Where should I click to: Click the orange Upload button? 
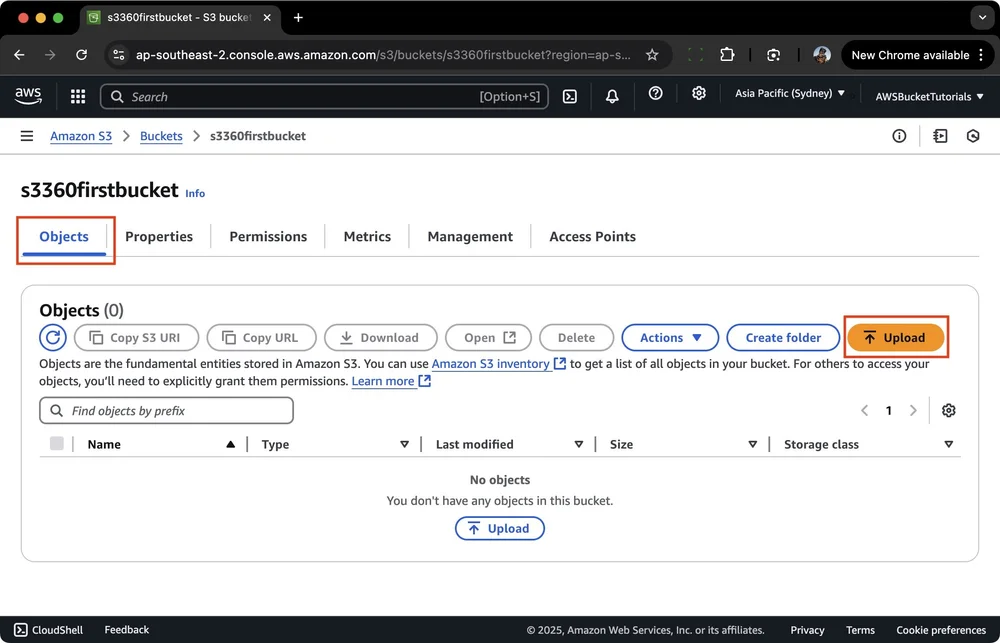[x=895, y=337]
